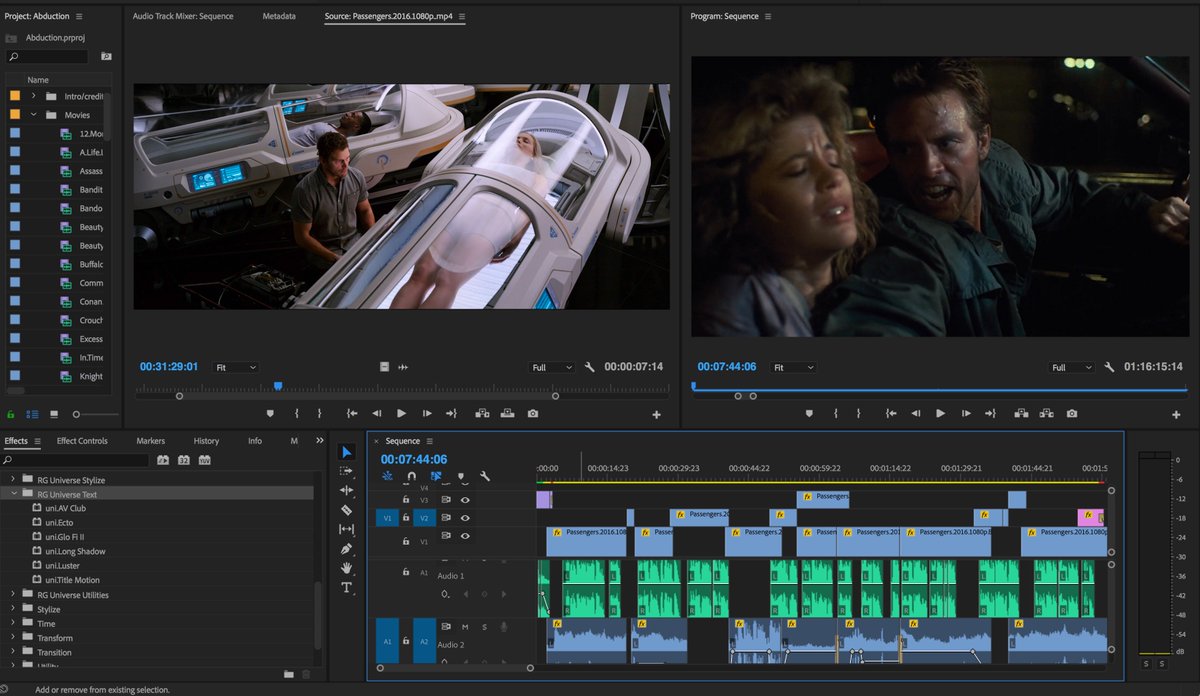The height and width of the screenshot is (696, 1200).
Task: Click the Effects panel search field
Action: click(80, 460)
